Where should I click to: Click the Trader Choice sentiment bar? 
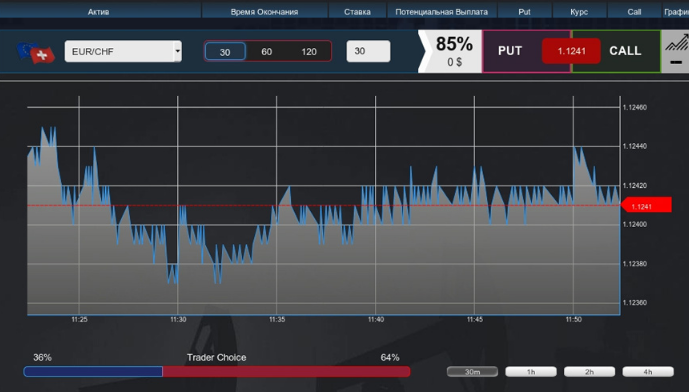[x=217, y=371]
